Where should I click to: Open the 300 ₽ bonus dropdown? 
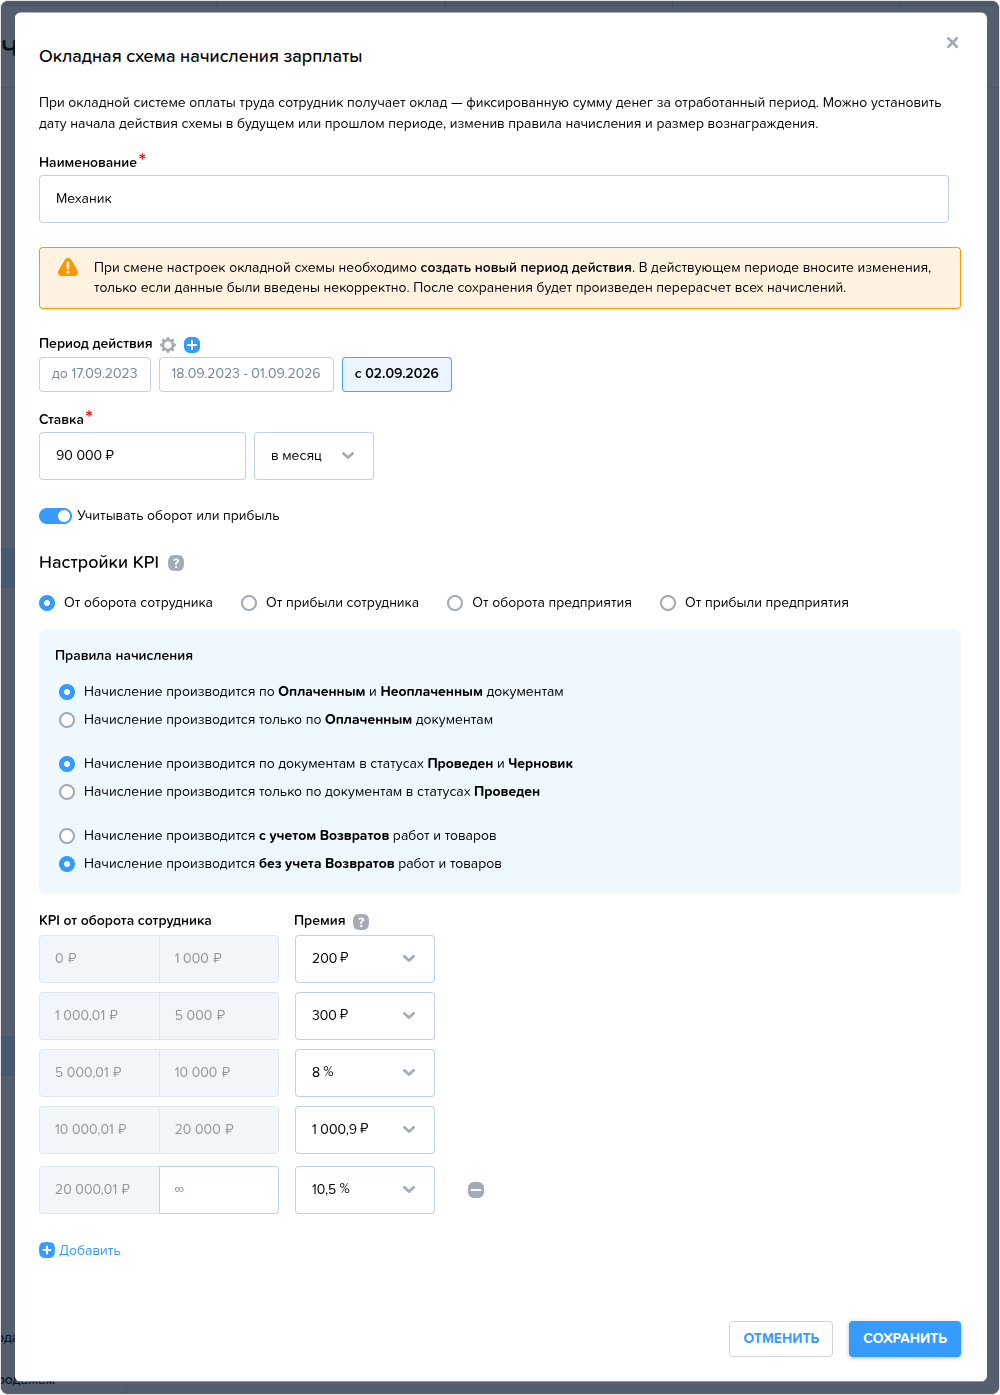(x=365, y=1016)
